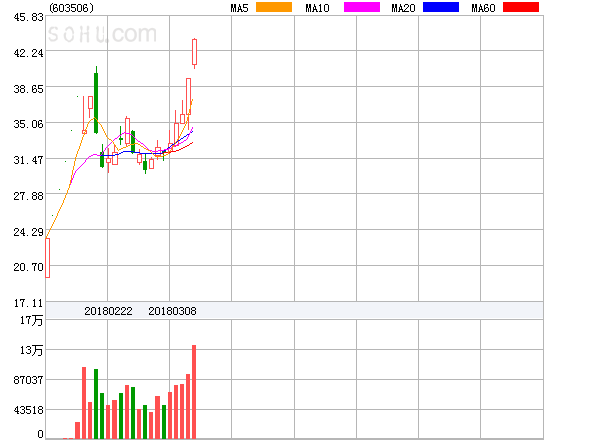
Task: Click the first red candlestick near 20.70
Action: pyautogui.click(x=47, y=258)
